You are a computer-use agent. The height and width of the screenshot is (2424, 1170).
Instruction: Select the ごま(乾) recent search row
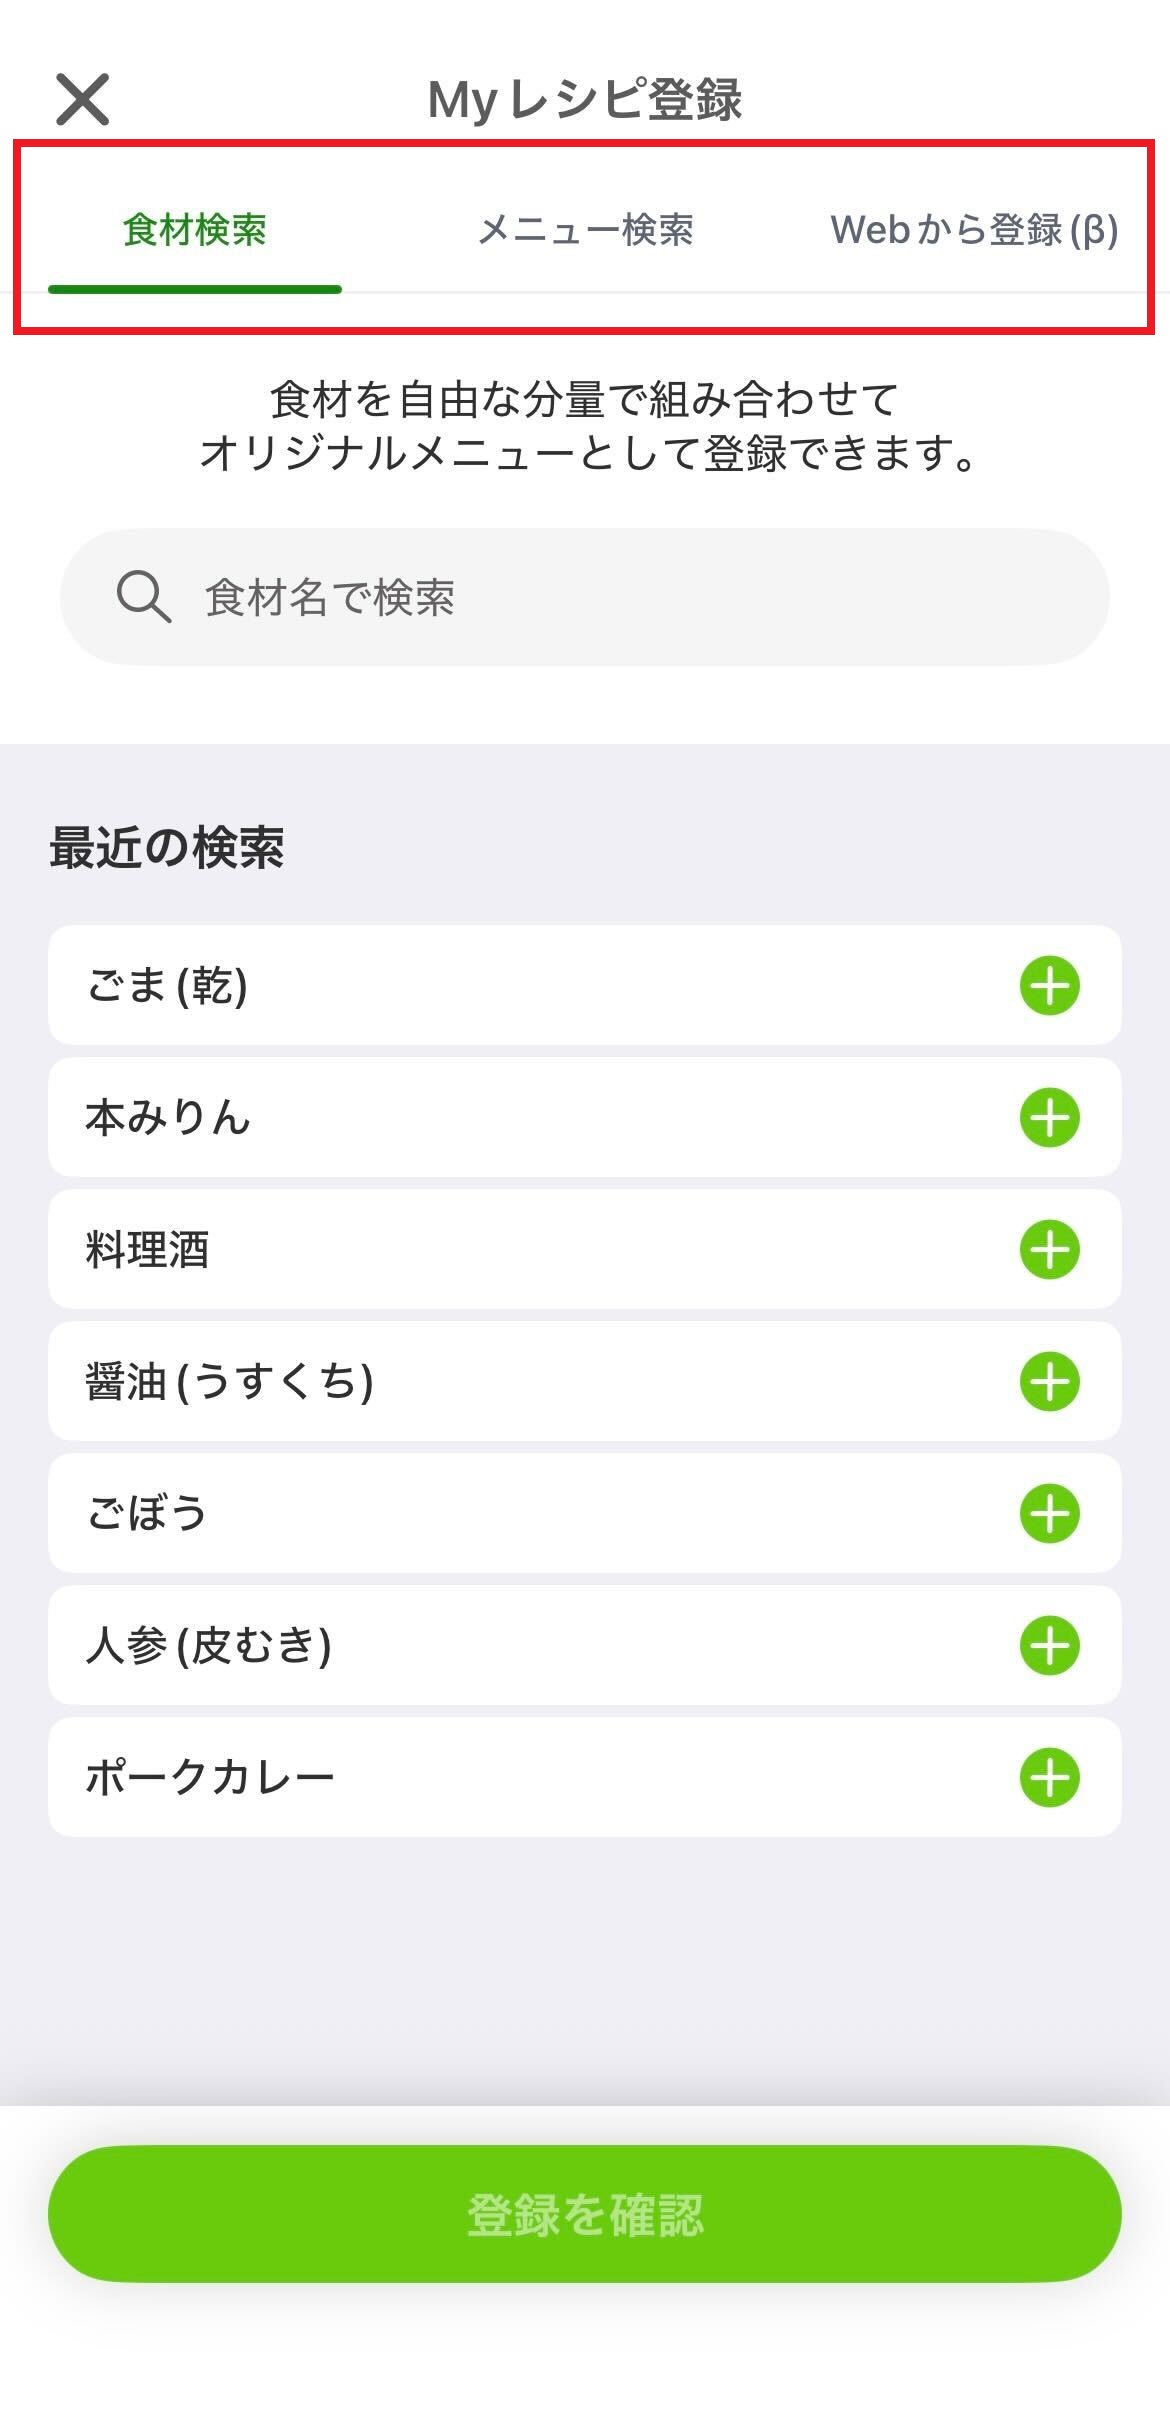[x=167, y=986]
